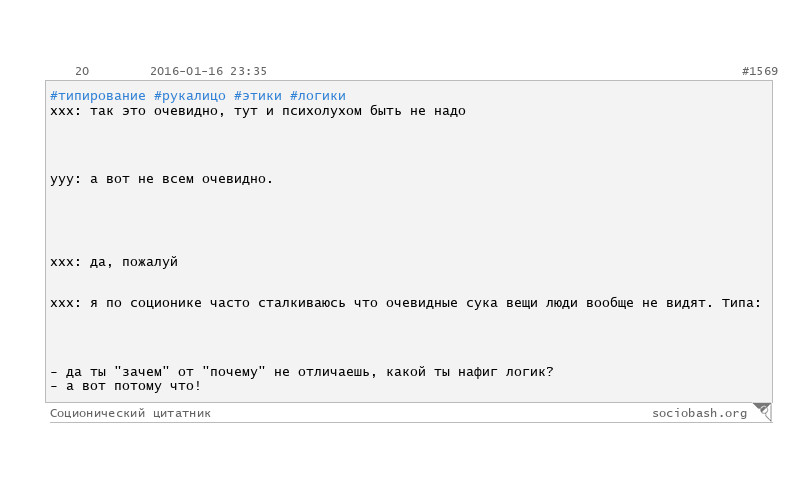Click the line '- а вот потому что!'
Image resolution: width=812 pixels, height=497 pixels.
click(x=126, y=386)
